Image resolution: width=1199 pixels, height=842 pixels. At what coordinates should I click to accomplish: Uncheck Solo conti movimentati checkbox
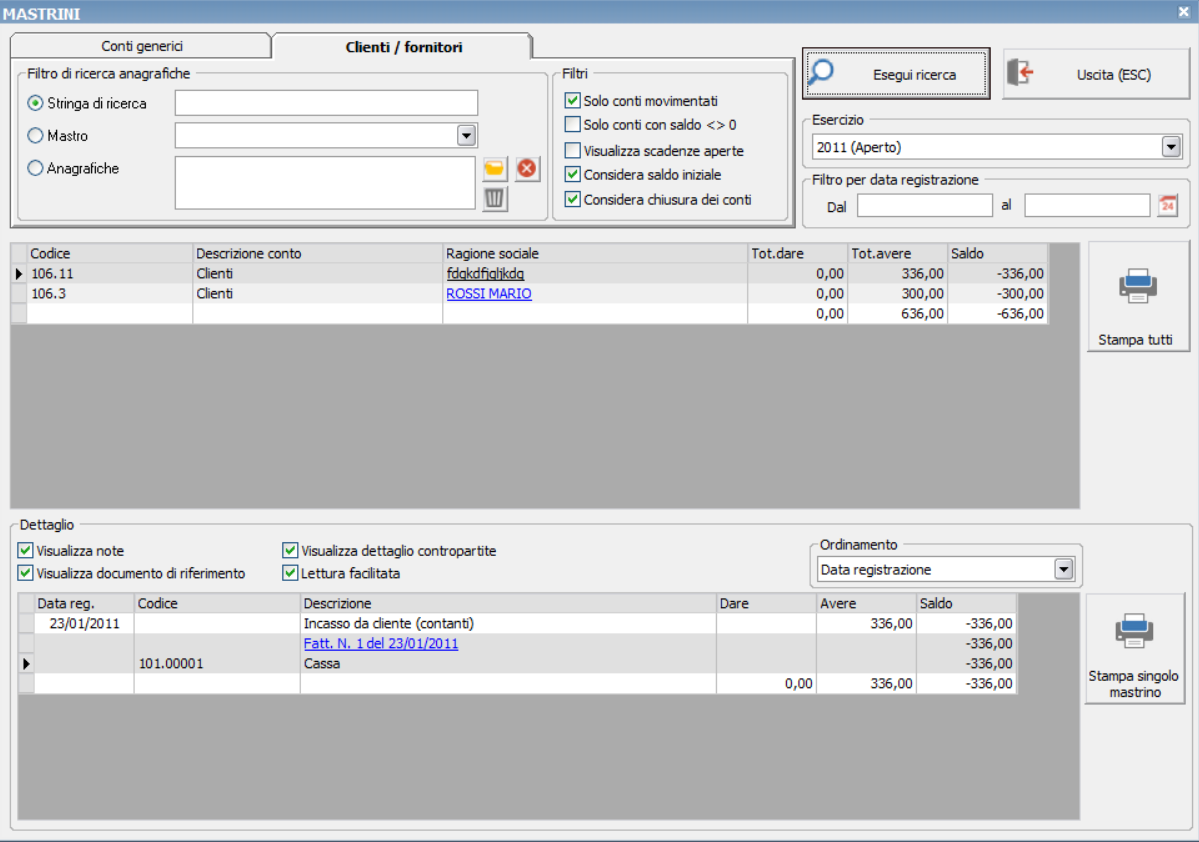(573, 101)
